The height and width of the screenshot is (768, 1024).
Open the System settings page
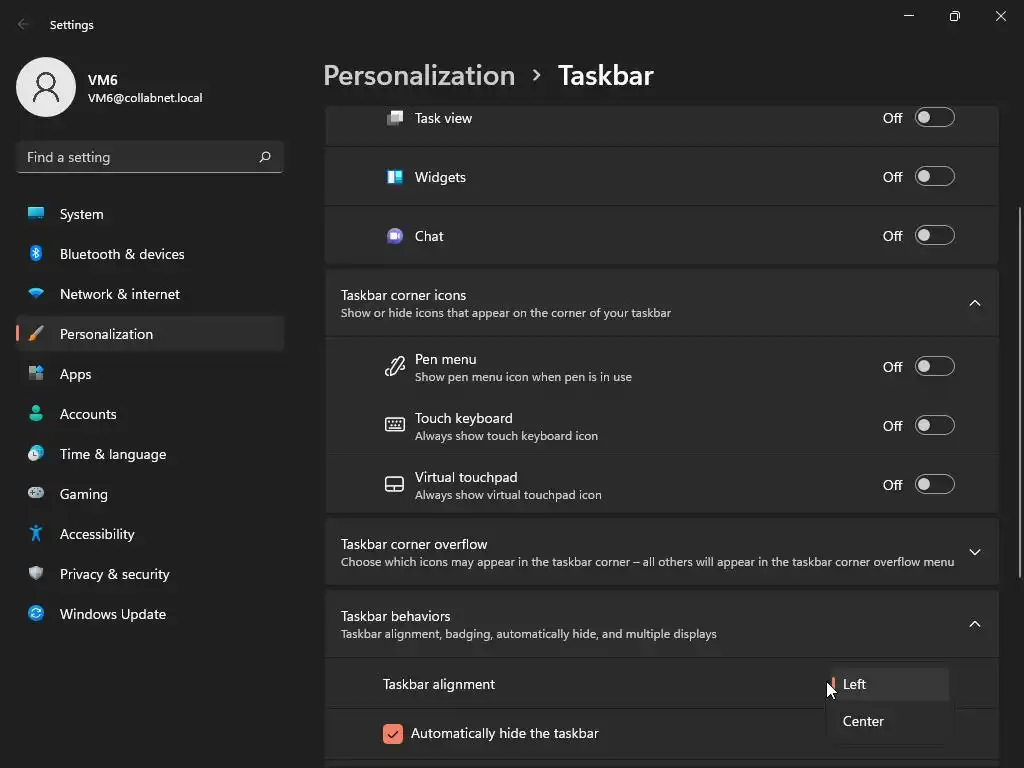(x=81, y=214)
